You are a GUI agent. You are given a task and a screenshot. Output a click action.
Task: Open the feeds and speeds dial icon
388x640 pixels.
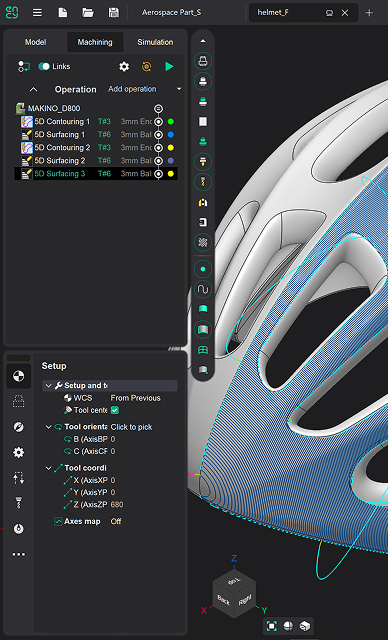[x=18, y=529]
